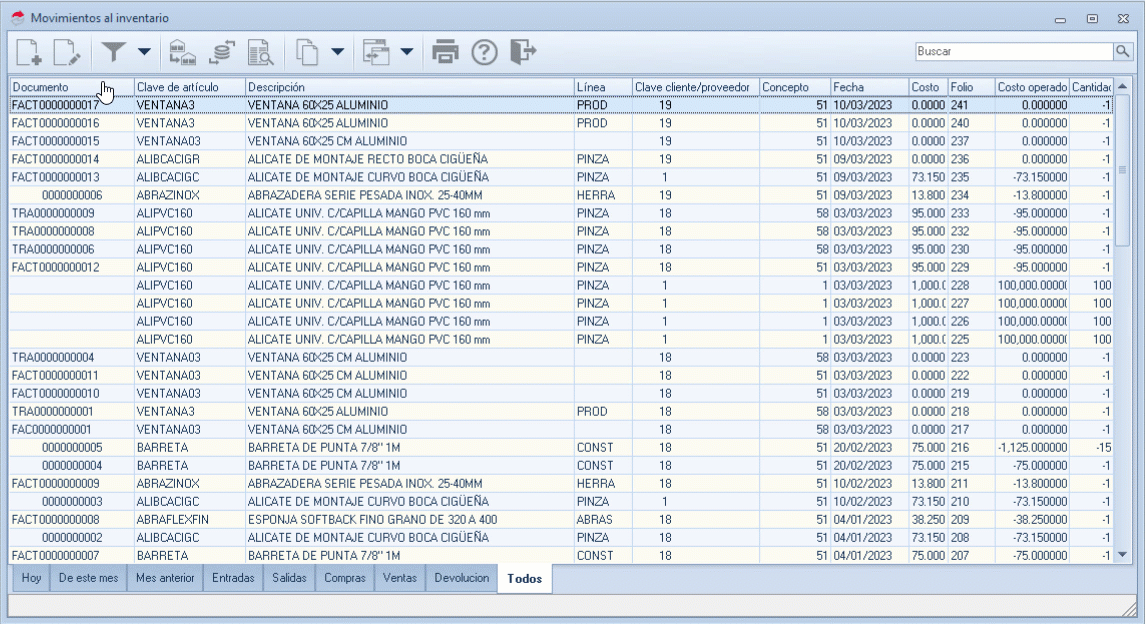
Task: Open the copy documents dropdown arrow
Action: click(337, 51)
